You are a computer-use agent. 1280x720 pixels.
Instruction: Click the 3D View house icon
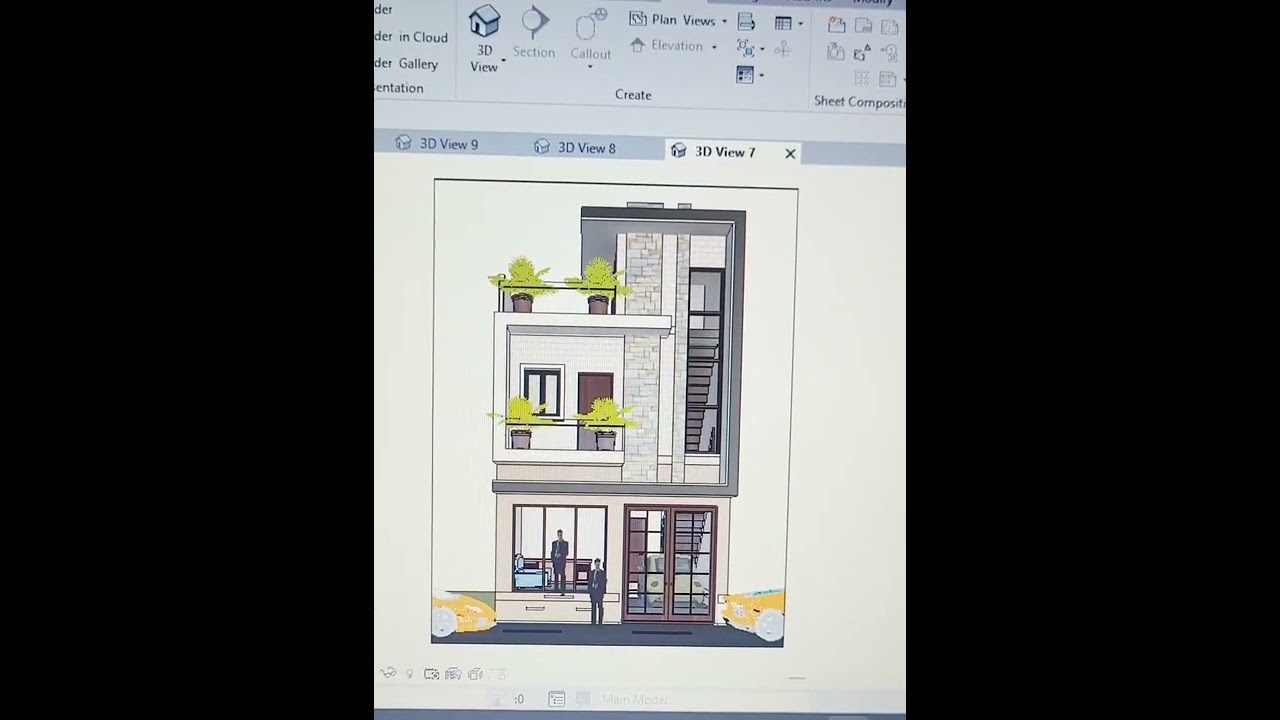(484, 21)
